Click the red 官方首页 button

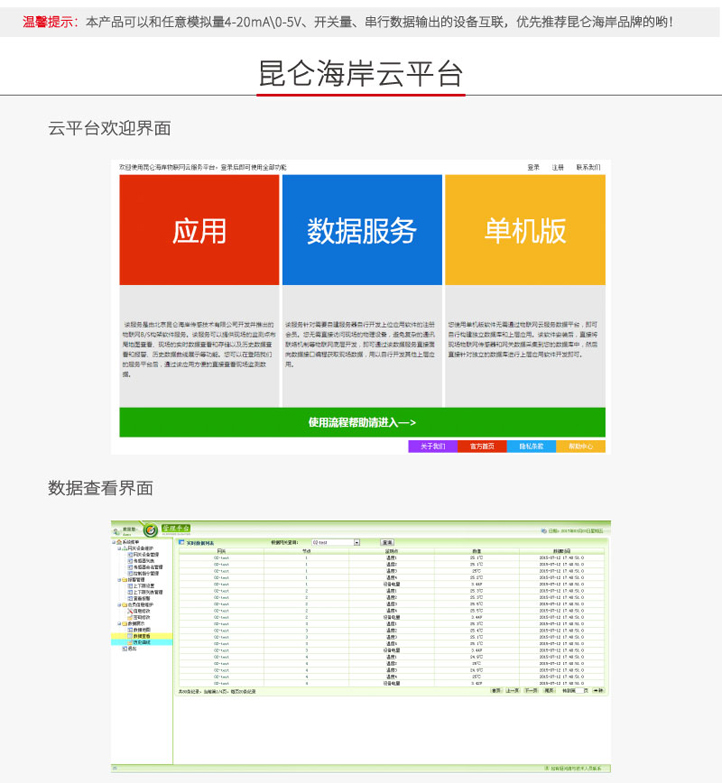482,446
